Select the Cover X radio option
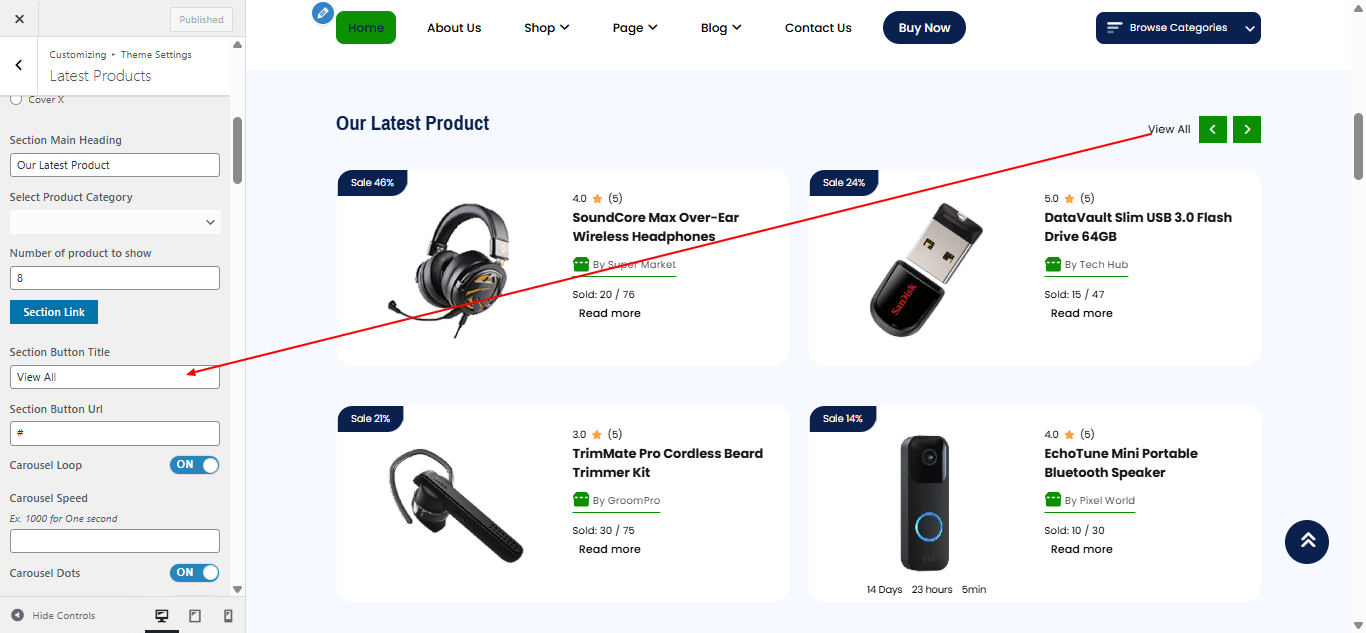1366x633 pixels. (x=16, y=99)
